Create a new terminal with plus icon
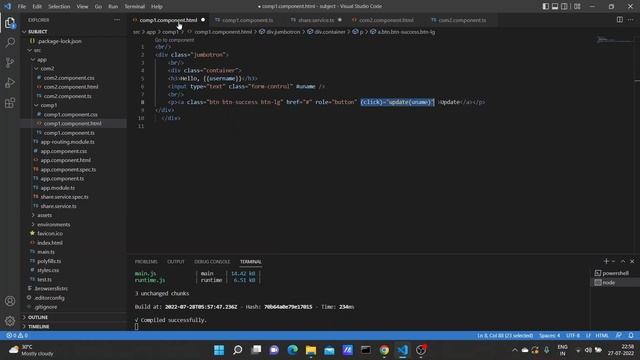This screenshot has width=640, height=360. [606, 261]
